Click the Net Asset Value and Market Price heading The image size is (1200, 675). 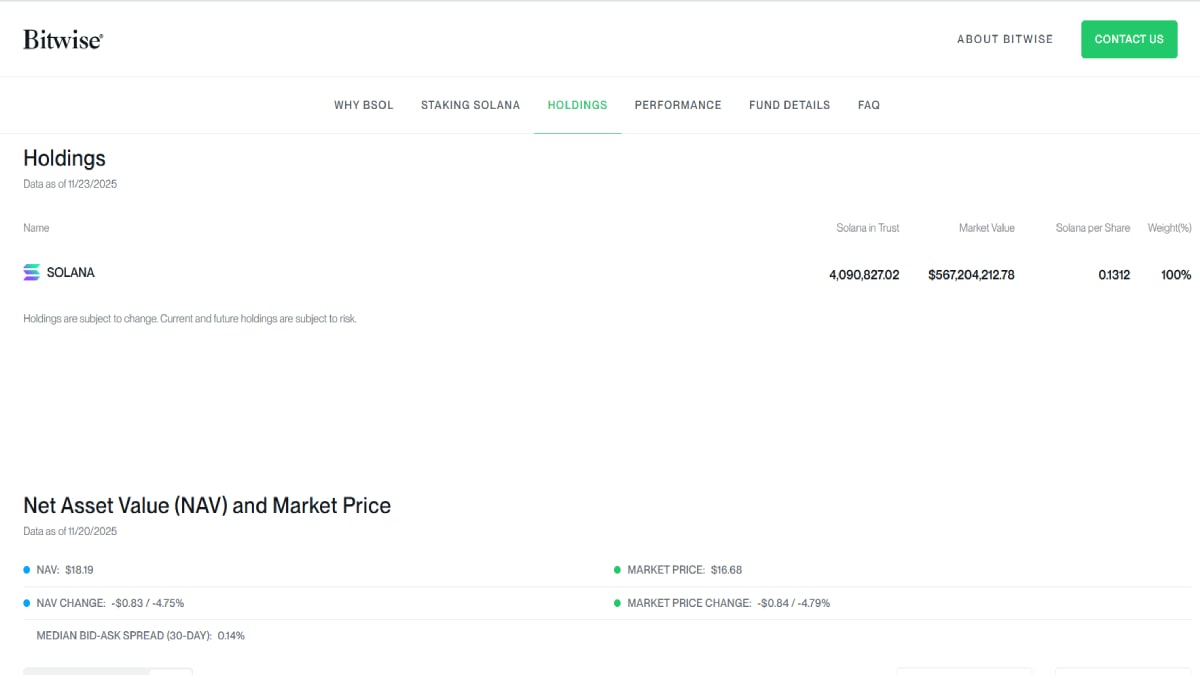click(207, 506)
